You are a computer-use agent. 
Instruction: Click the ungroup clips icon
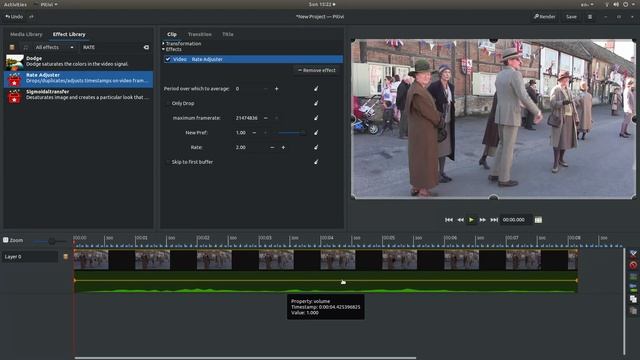633,288
